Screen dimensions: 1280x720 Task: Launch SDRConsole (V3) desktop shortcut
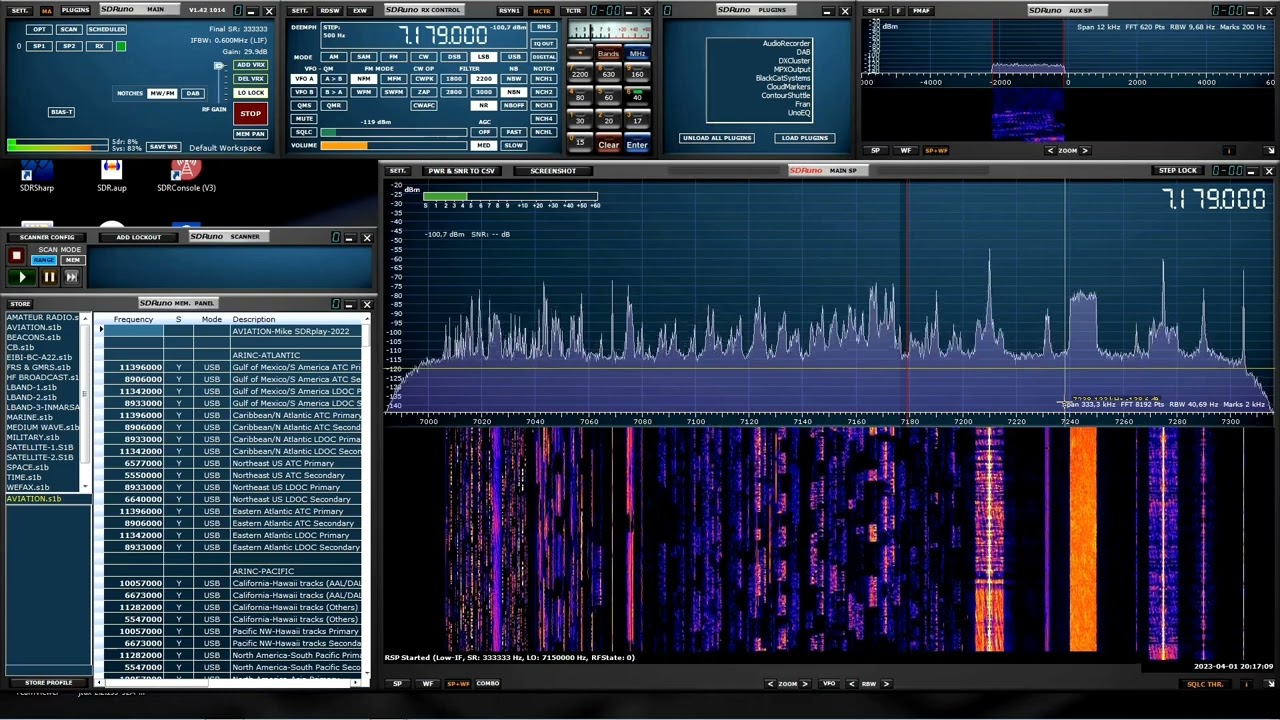(x=186, y=177)
